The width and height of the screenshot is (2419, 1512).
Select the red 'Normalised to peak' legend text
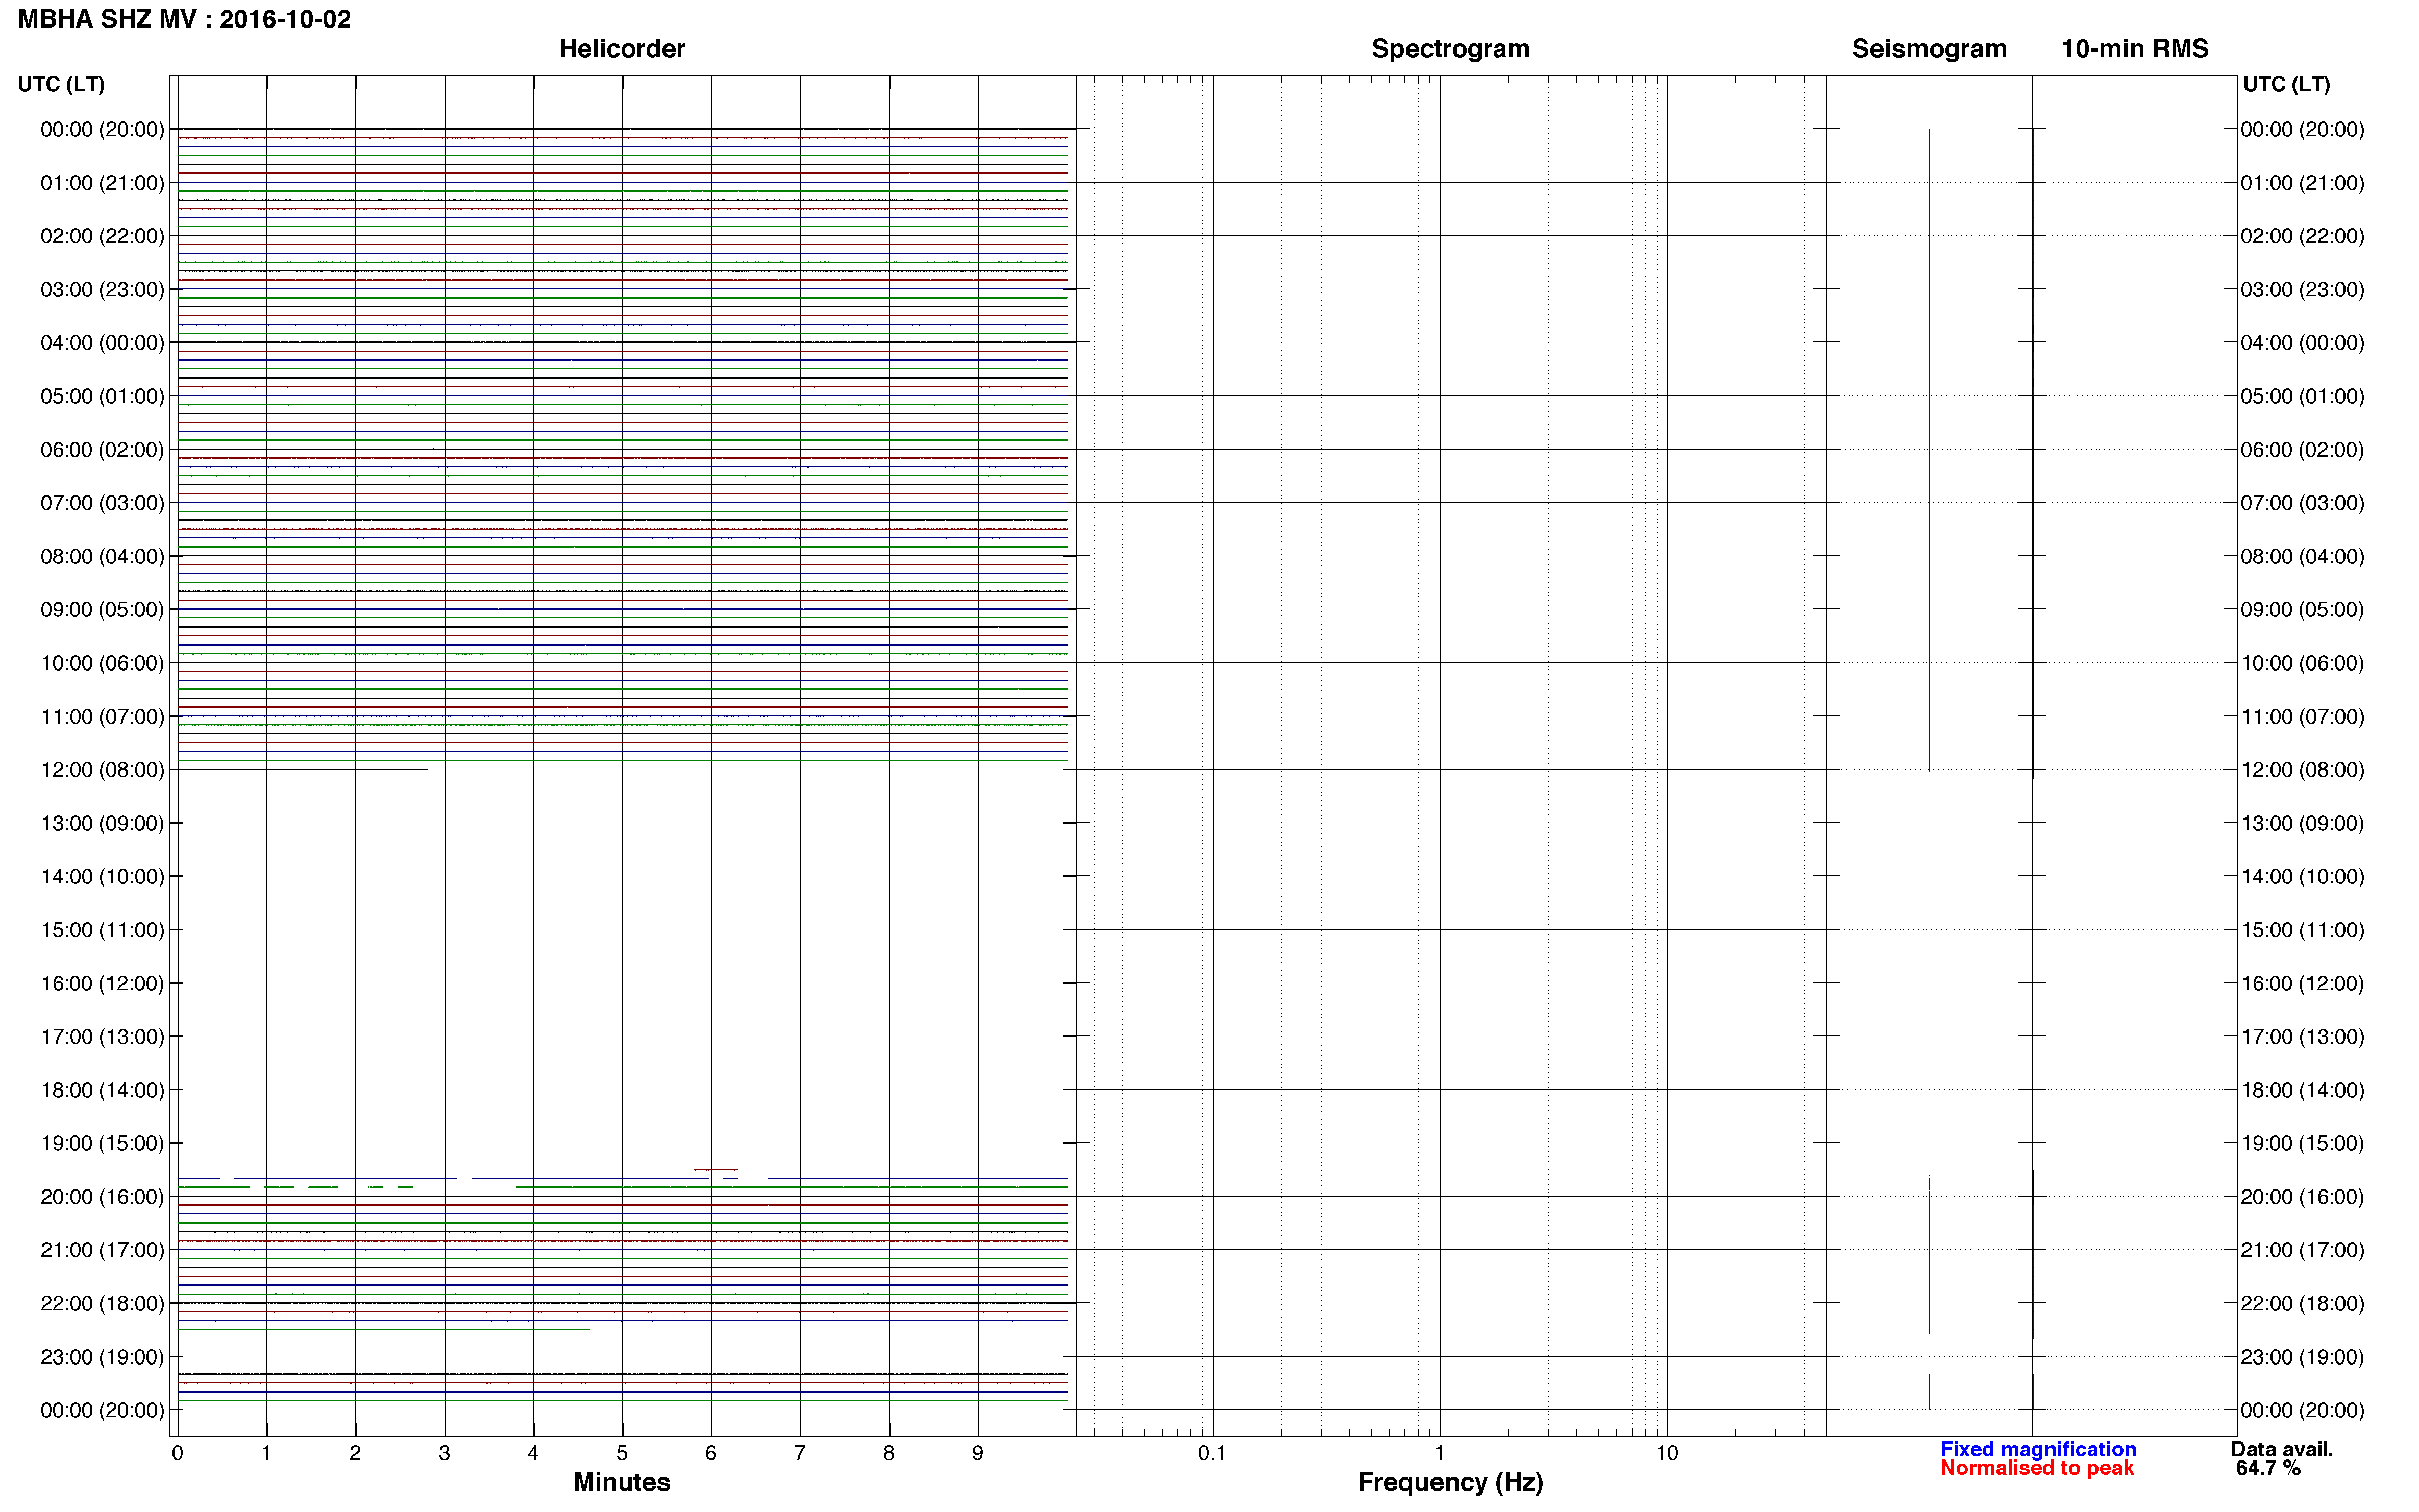coord(2037,1468)
